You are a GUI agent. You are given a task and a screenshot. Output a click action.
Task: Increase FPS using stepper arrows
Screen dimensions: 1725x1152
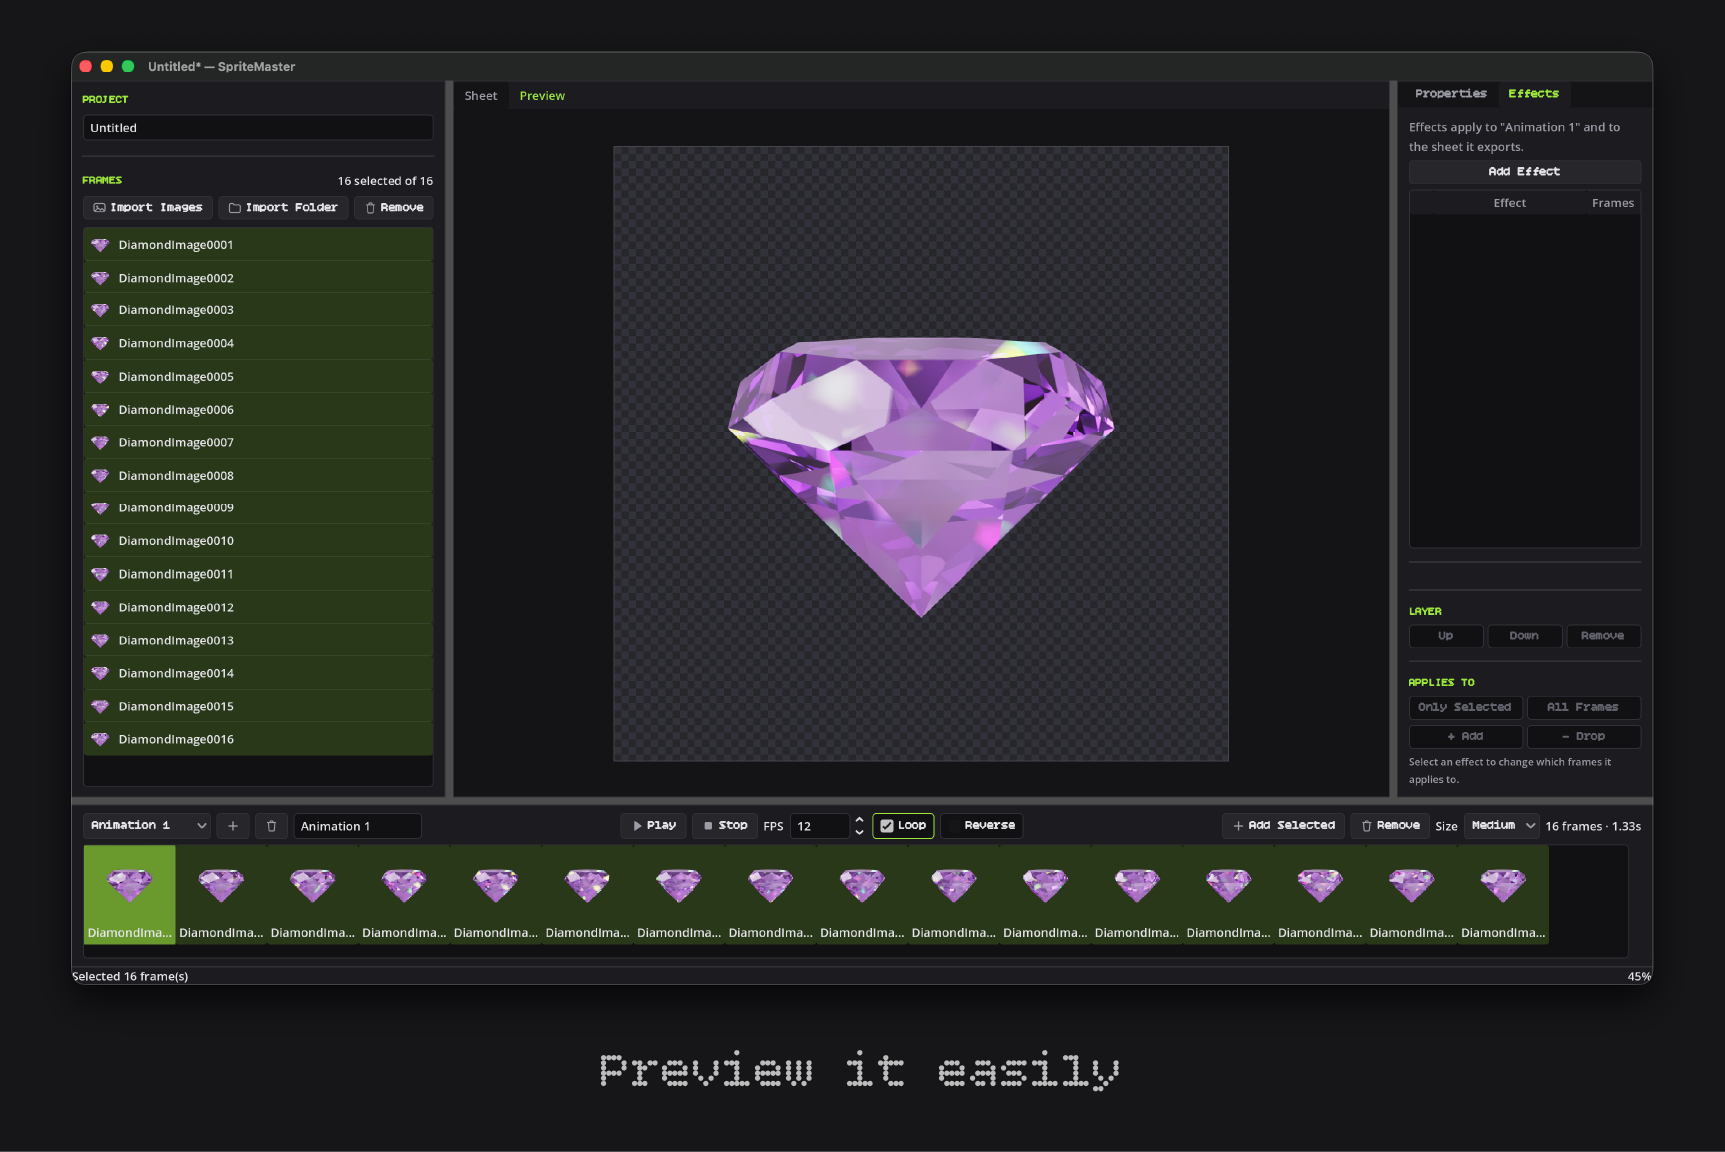click(859, 820)
